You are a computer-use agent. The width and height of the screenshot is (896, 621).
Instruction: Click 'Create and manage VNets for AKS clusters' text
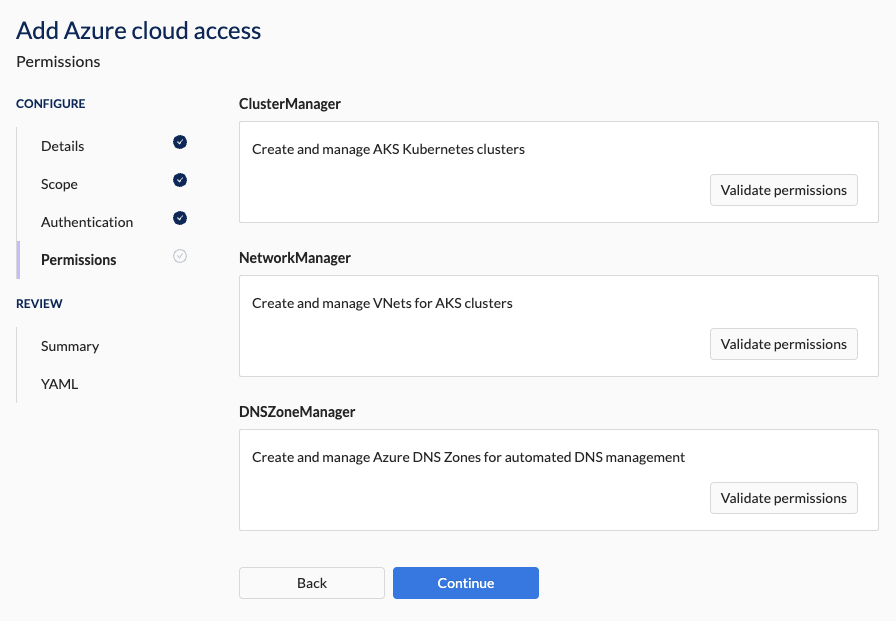pyautogui.click(x=382, y=303)
